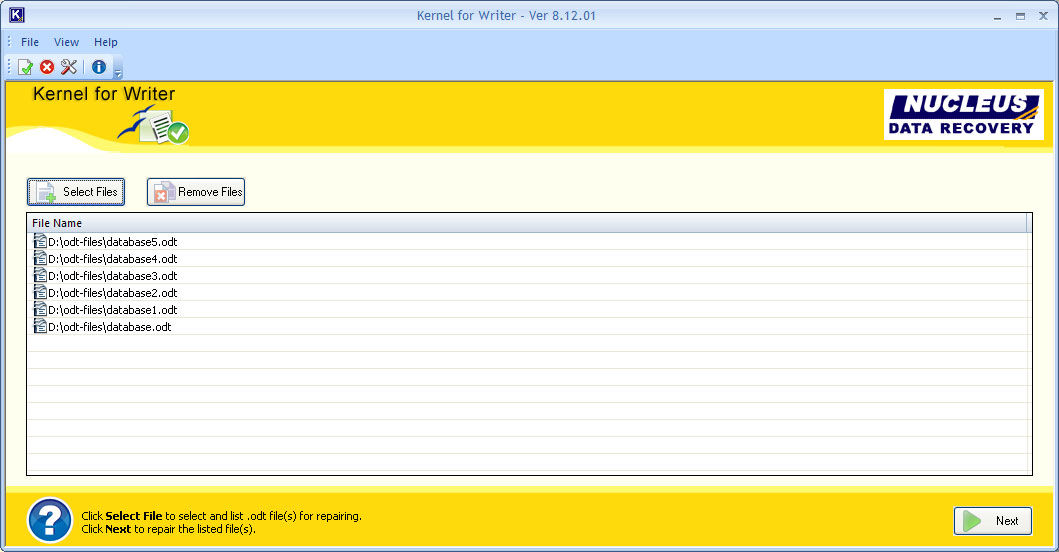Click the document-with-checkmark toolbar icon
1059x552 pixels.
(25, 67)
